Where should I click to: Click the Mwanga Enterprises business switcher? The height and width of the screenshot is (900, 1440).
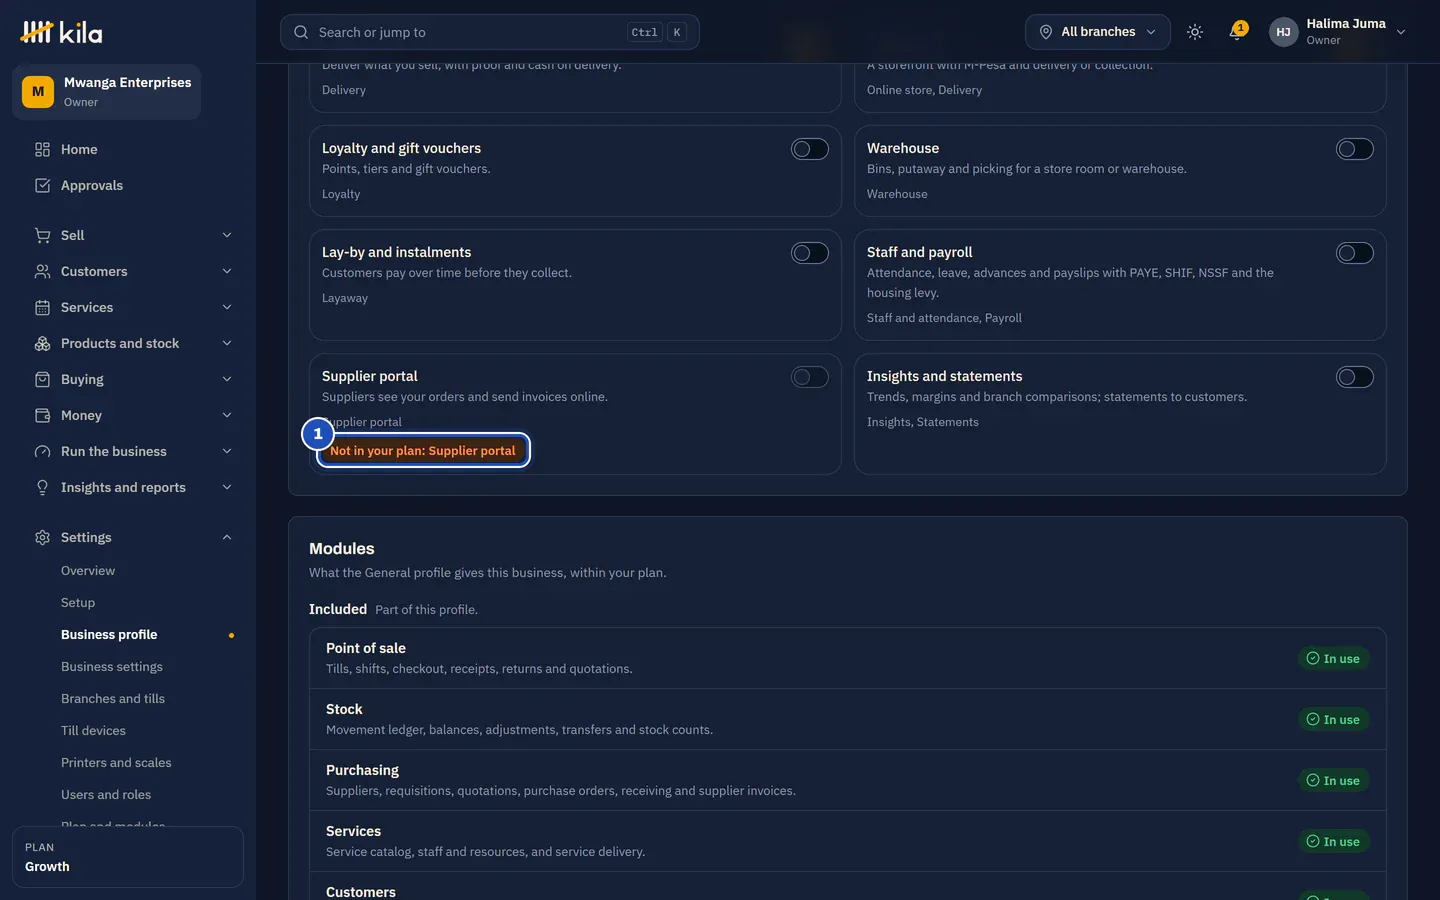[107, 92]
